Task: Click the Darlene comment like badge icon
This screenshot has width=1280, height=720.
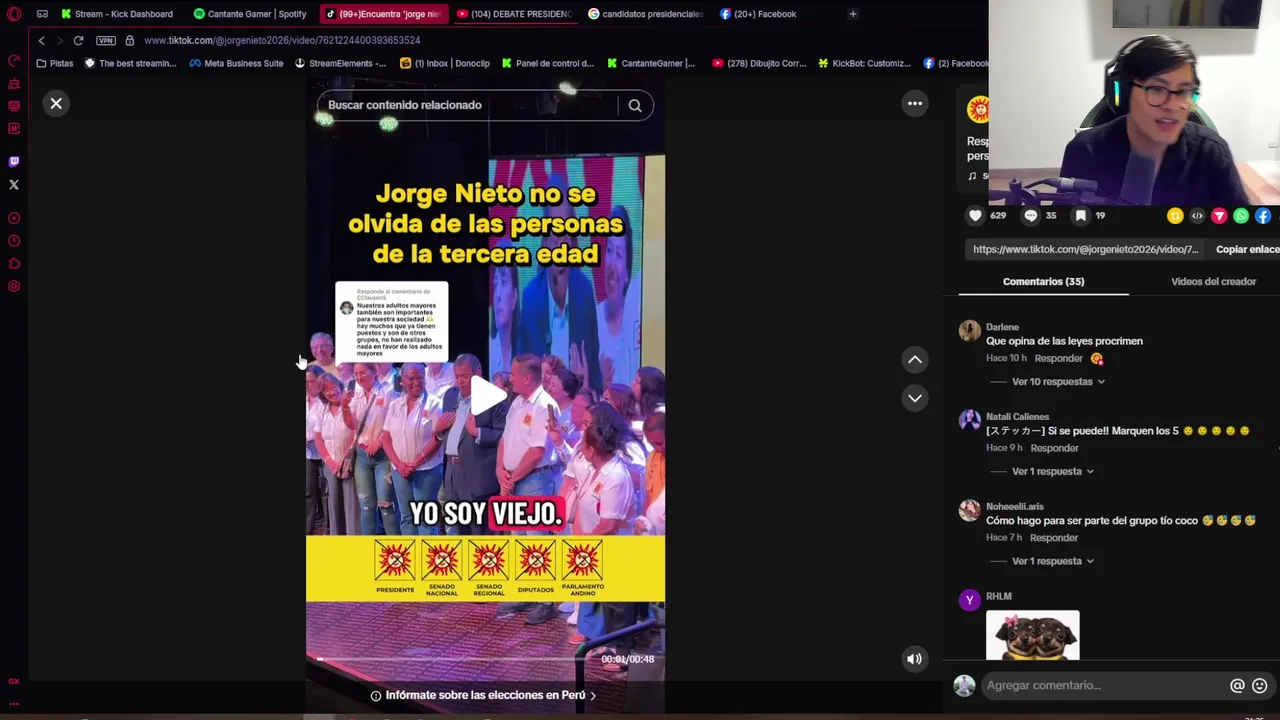Action: (1097, 358)
